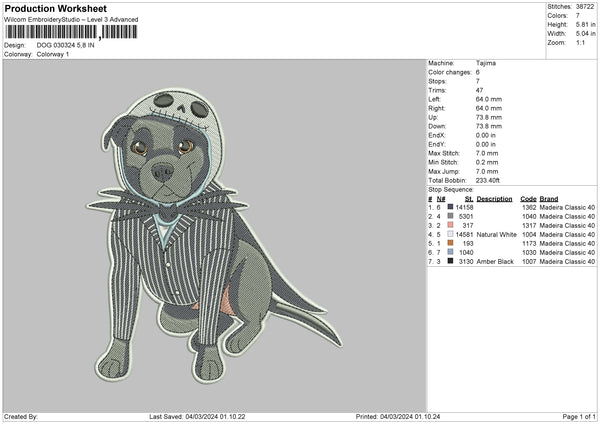Click the Max Stitch value 7.0 mm

click(487, 153)
